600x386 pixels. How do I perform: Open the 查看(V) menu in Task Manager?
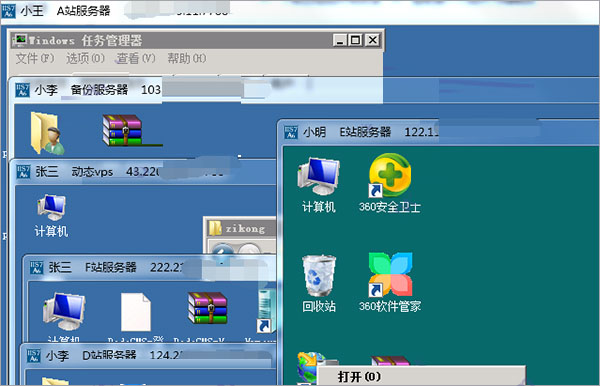136,59
